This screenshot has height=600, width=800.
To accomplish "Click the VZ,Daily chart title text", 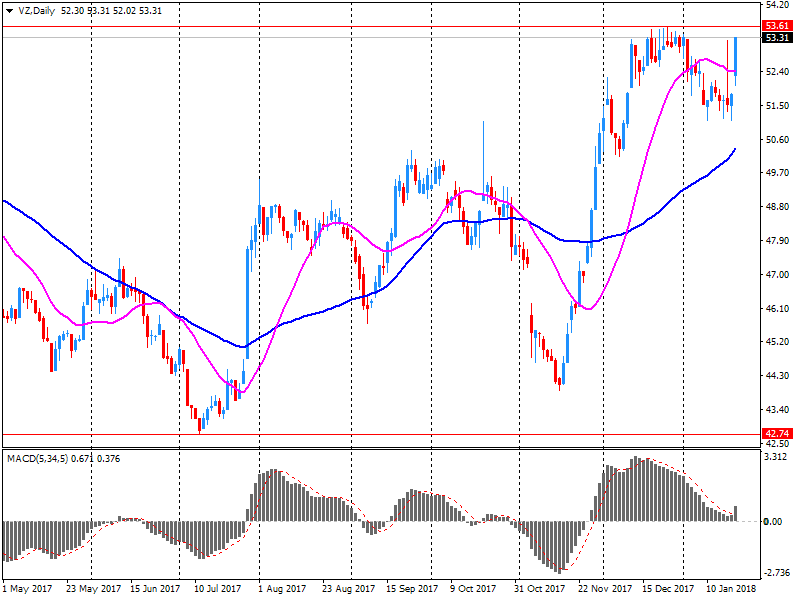I will (36, 11).
